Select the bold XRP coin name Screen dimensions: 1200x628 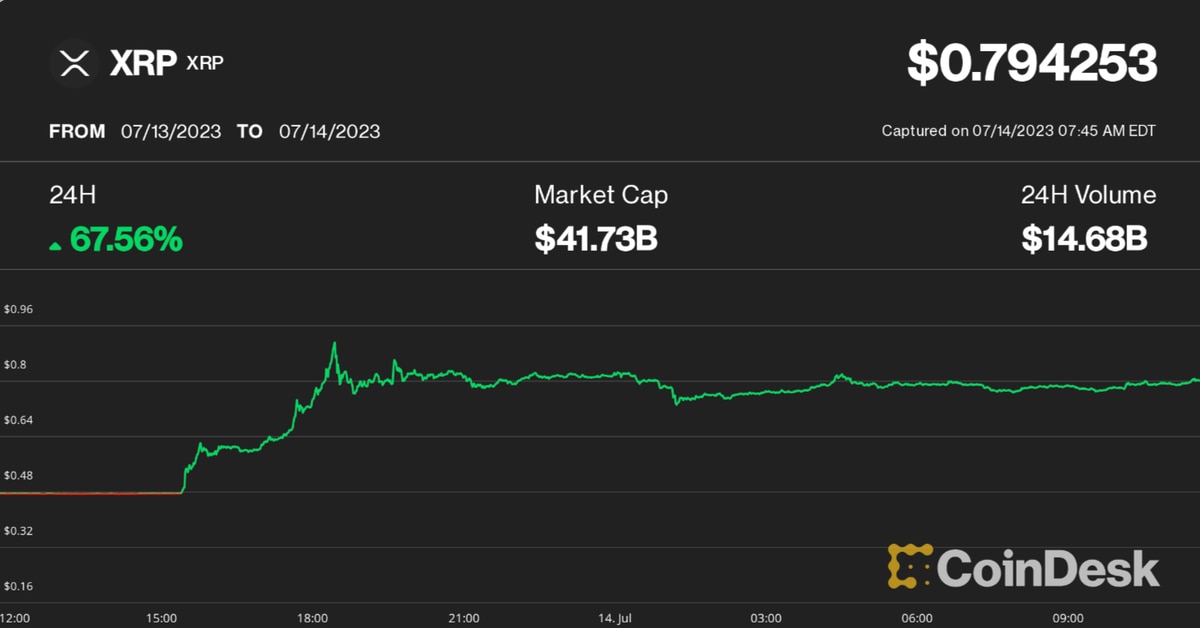(x=142, y=64)
